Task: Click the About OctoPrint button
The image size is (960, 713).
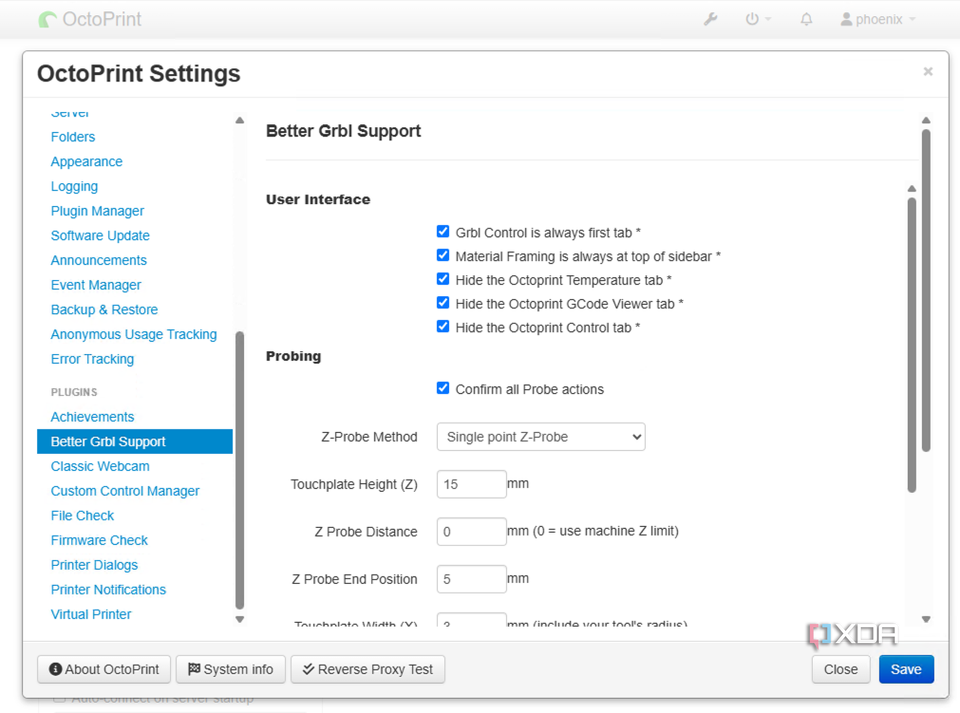Action: click(x=104, y=670)
